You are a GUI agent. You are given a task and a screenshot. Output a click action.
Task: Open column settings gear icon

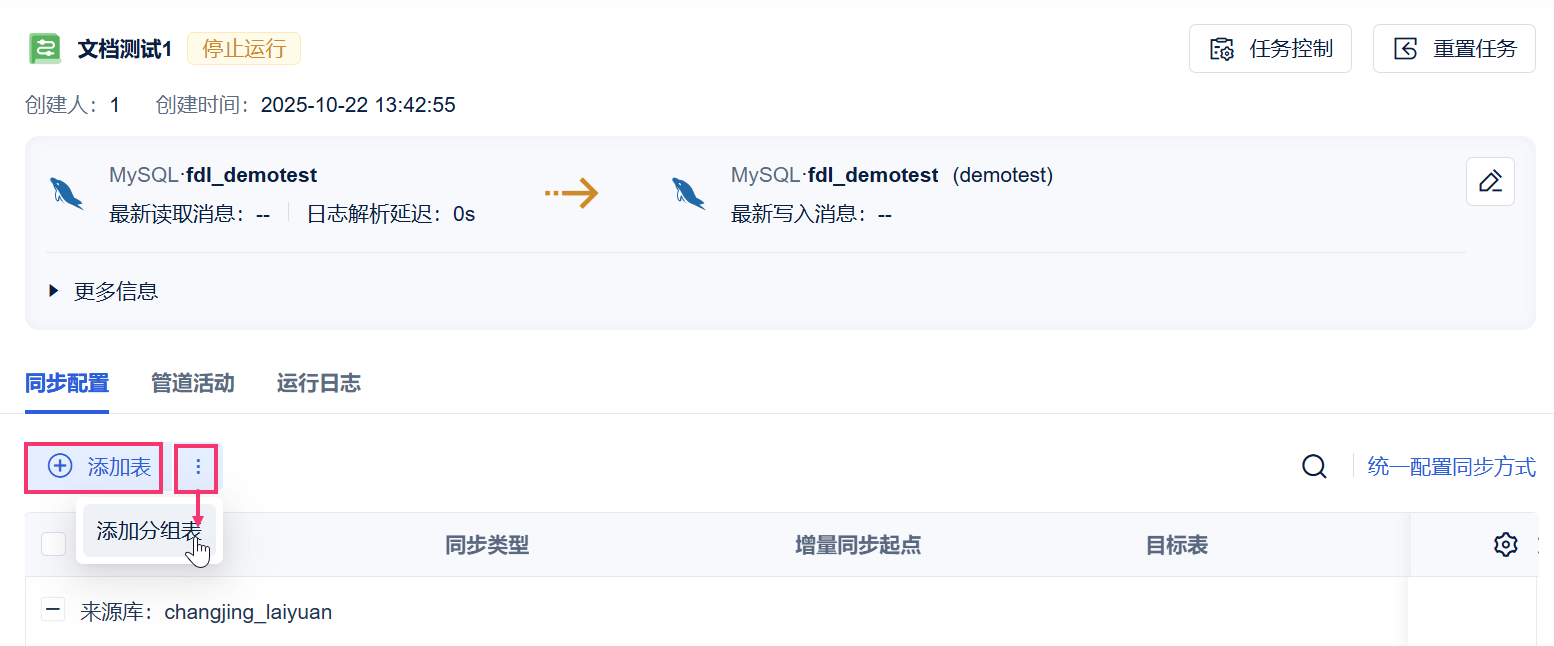[1505, 545]
